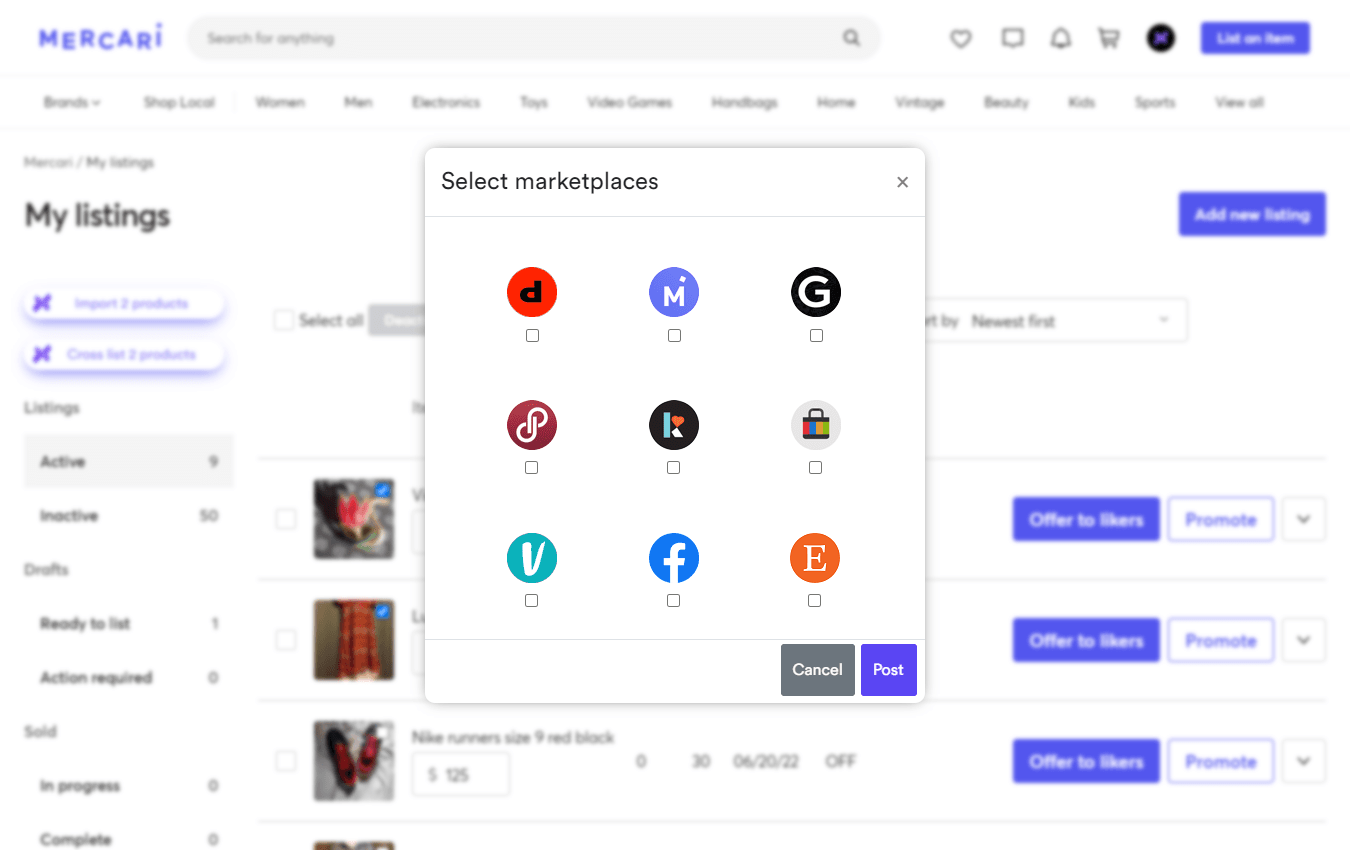The height and width of the screenshot is (850, 1350).
Task: Open the Electronics category
Action: (x=446, y=102)
